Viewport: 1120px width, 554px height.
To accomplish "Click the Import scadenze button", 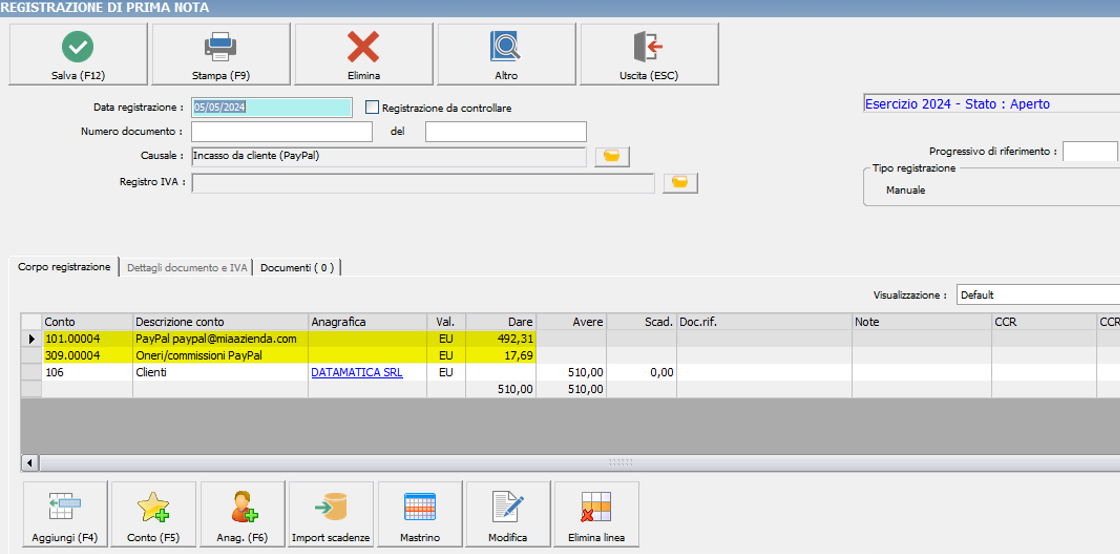I will [331, 514].
